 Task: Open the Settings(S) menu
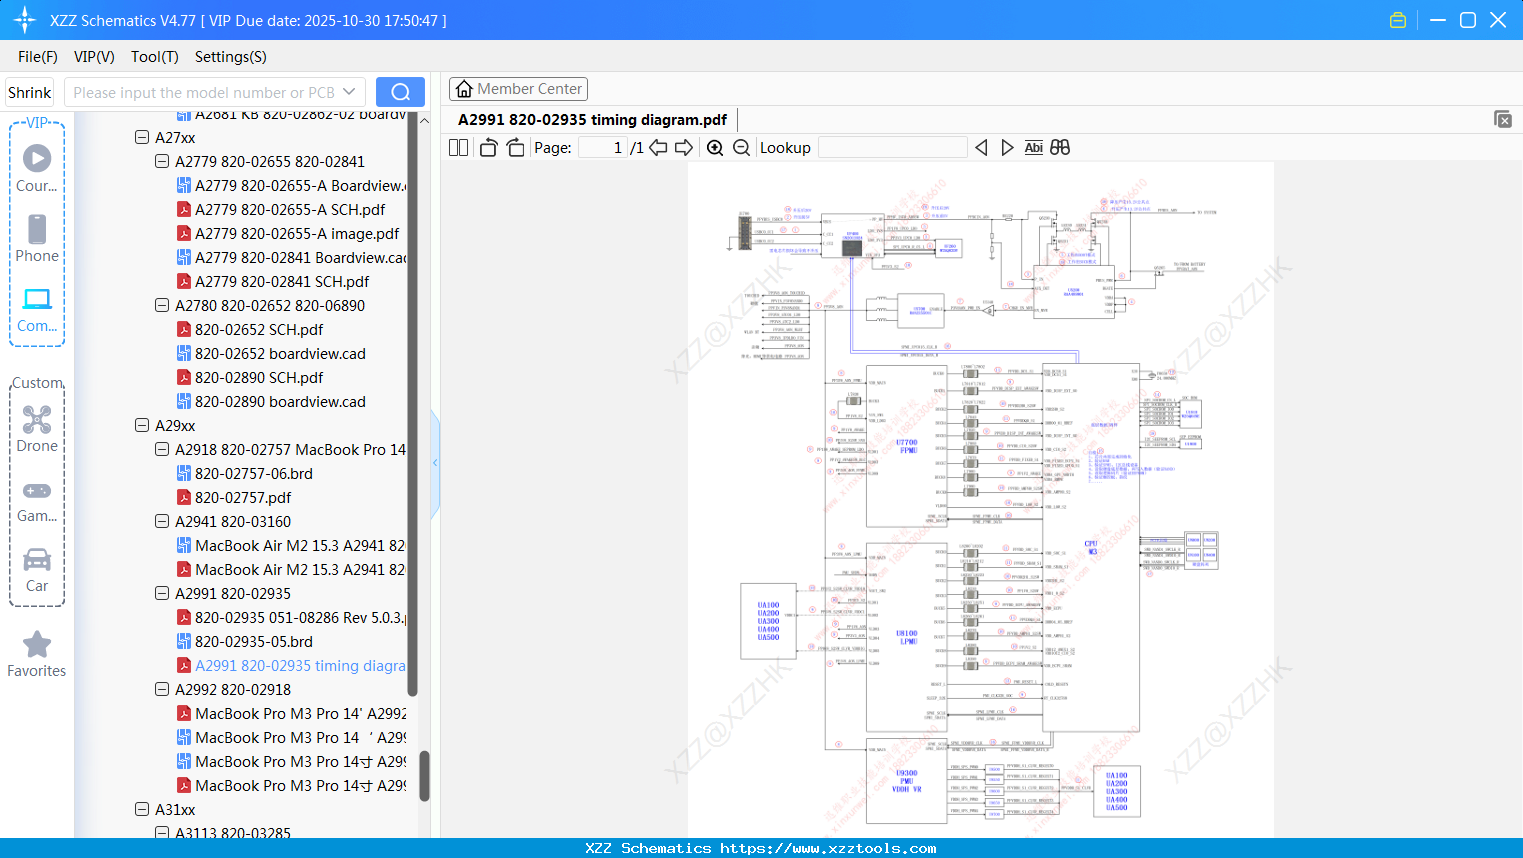pyautogui.click(x=230, y=57)
